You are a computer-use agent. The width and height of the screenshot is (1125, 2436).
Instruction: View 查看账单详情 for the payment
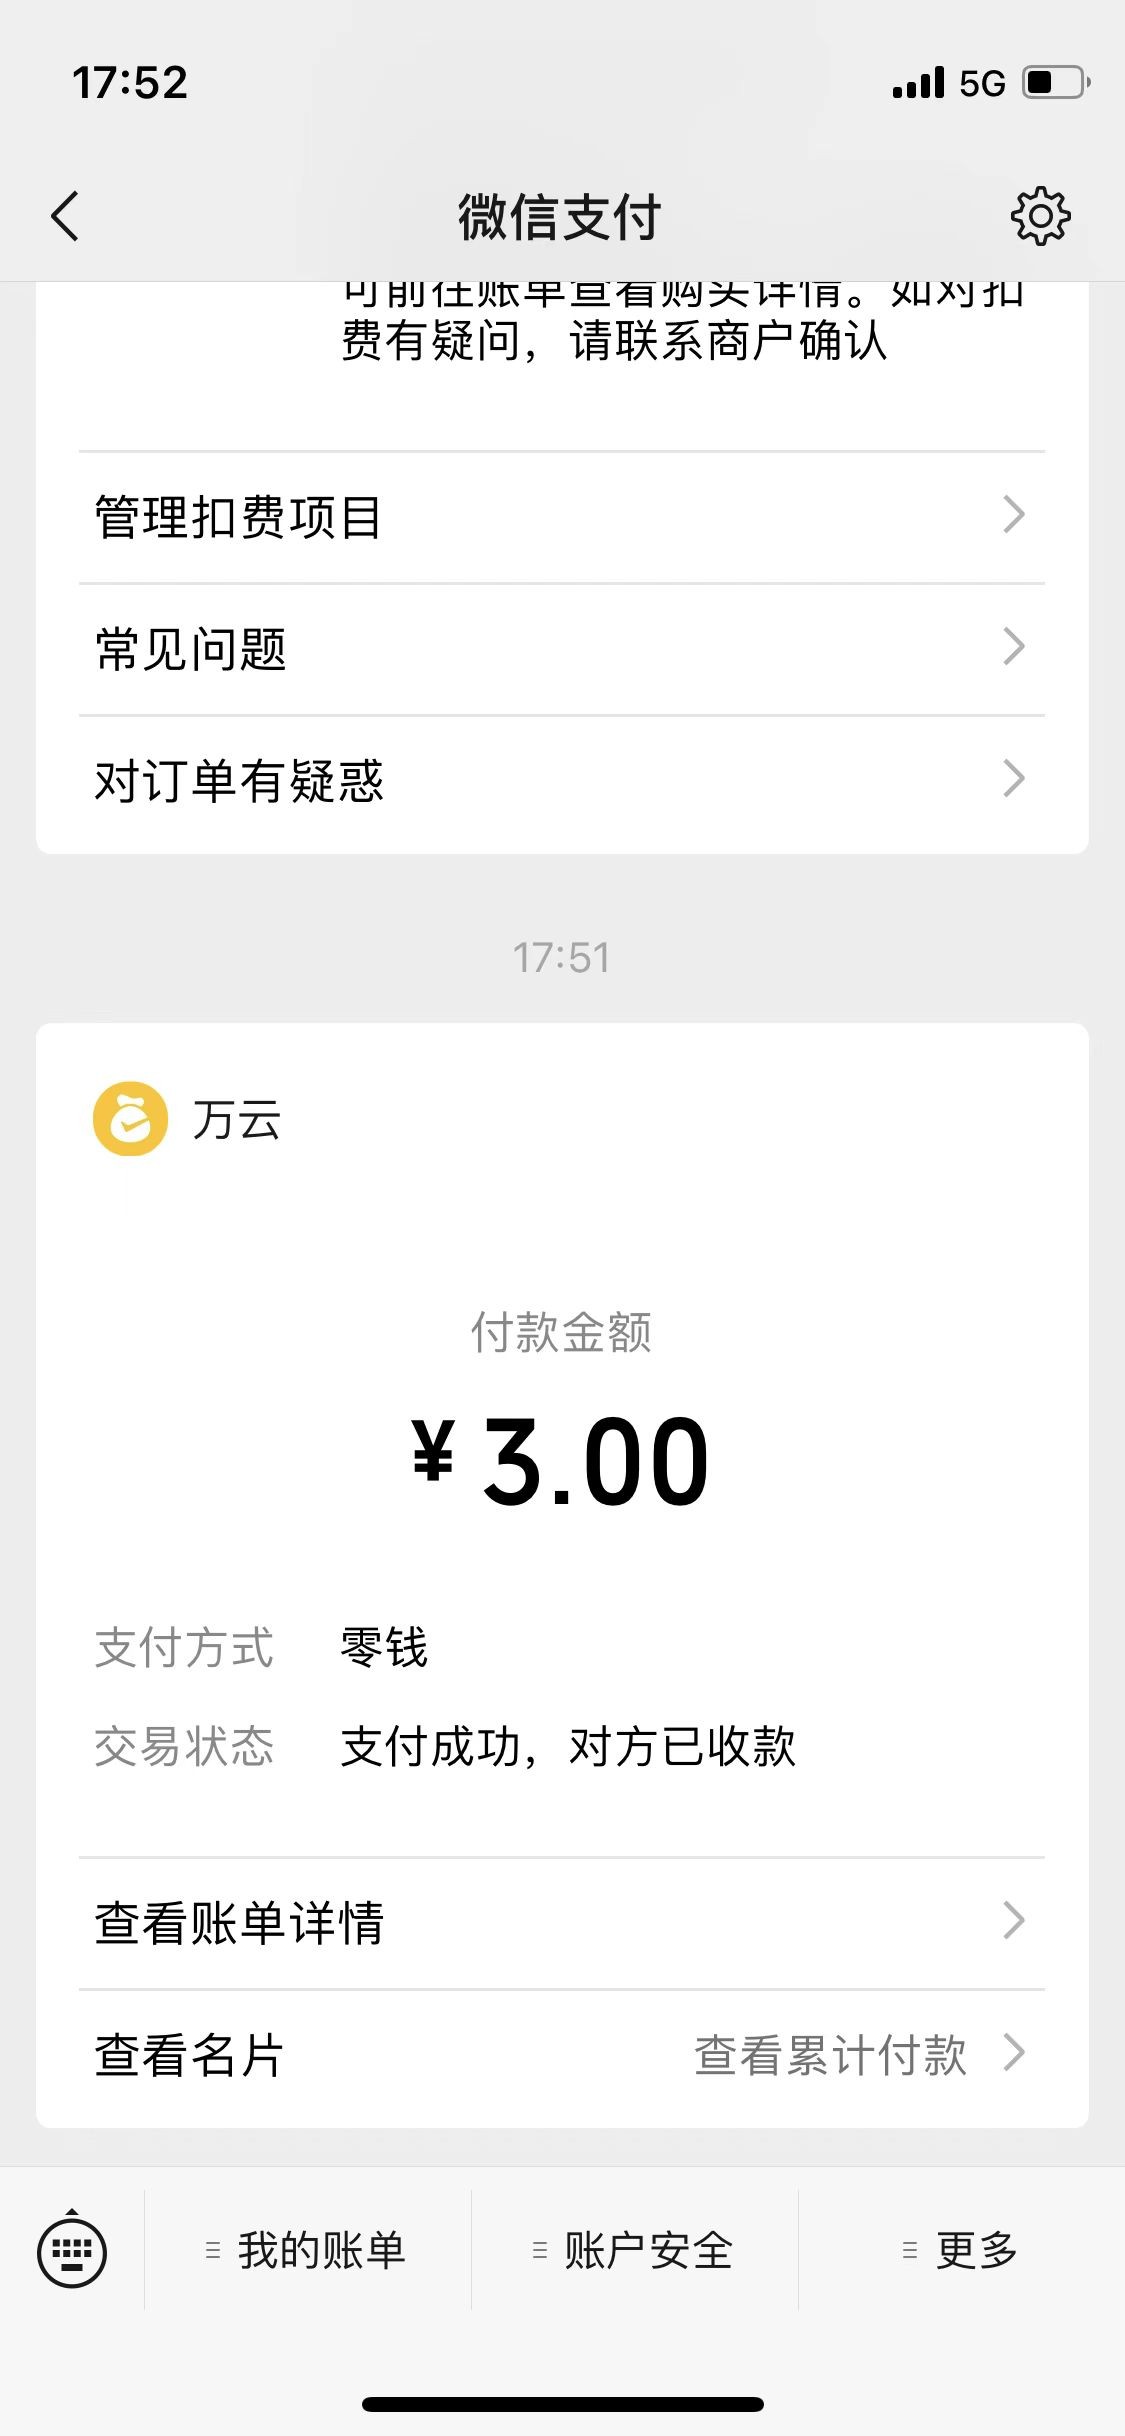560,1922
